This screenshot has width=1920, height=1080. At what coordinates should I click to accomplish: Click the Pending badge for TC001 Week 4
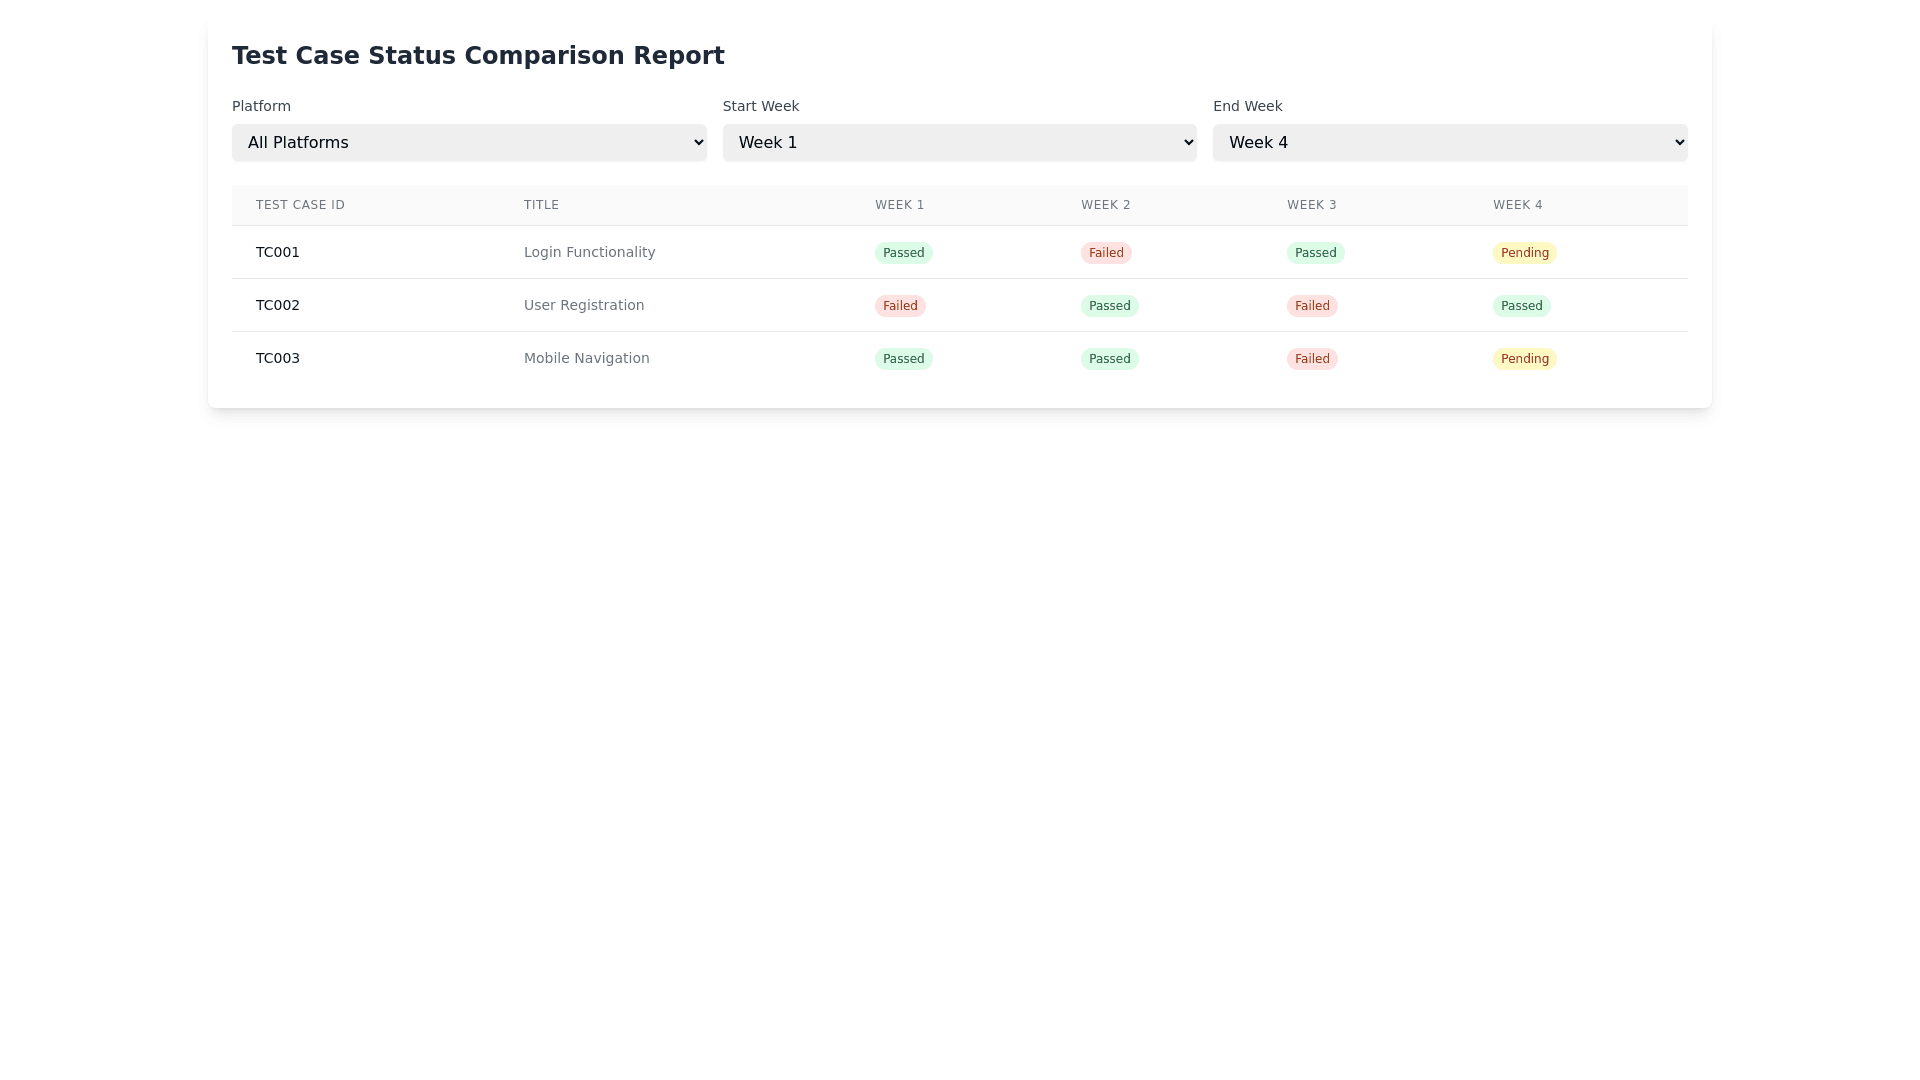(x=1524, y=252)
